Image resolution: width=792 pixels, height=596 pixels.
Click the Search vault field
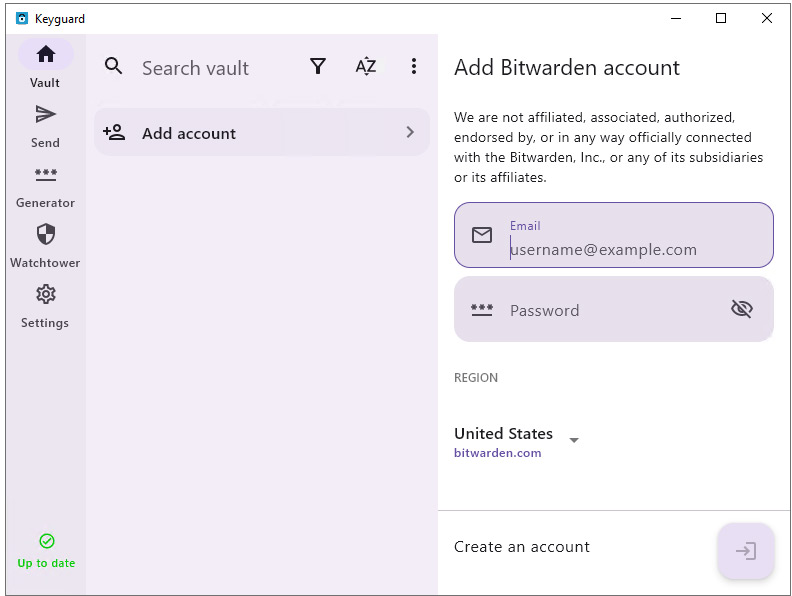195,68
